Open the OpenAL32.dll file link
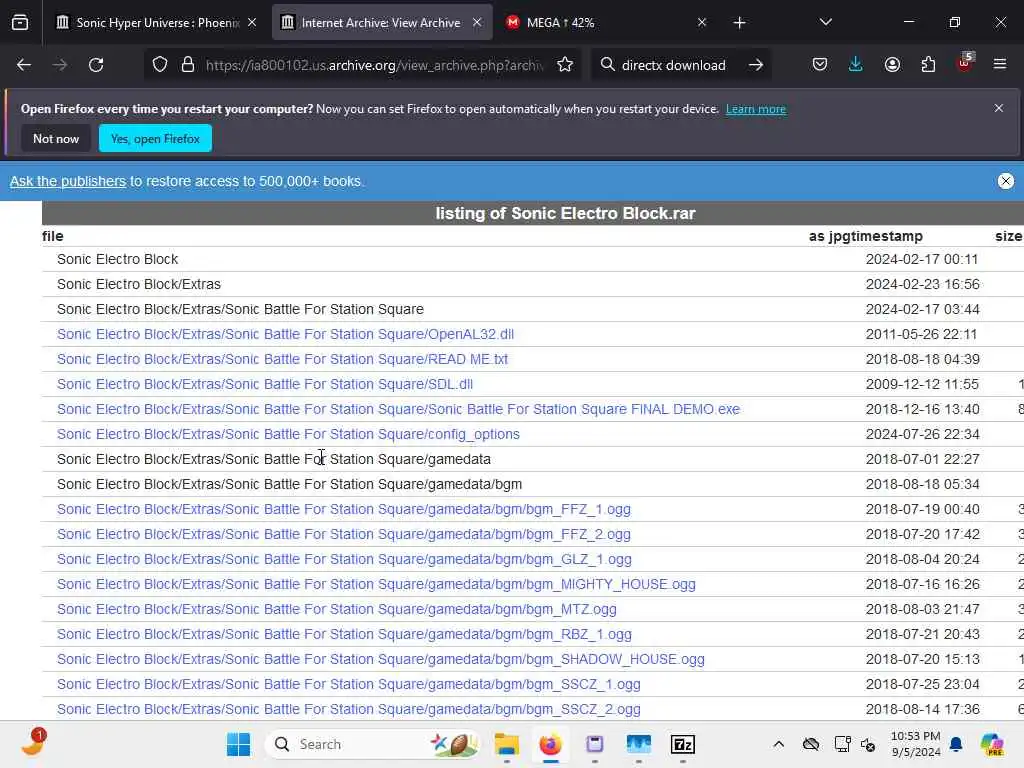Screen dimensions: 1024x768 click(285, 334)
